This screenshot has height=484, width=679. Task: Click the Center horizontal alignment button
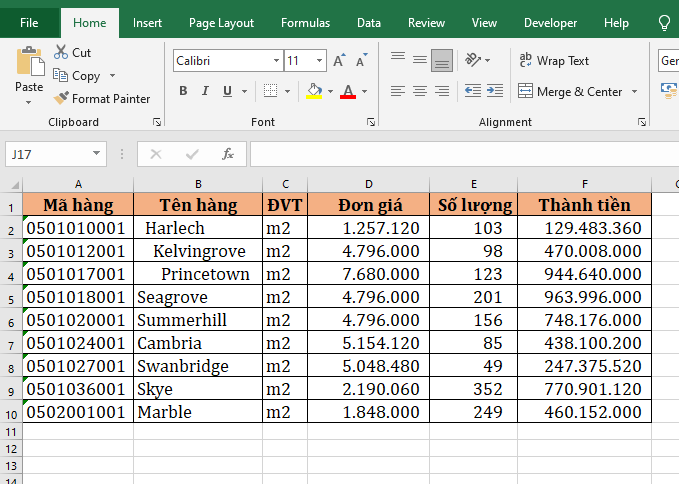coord(420,92)
